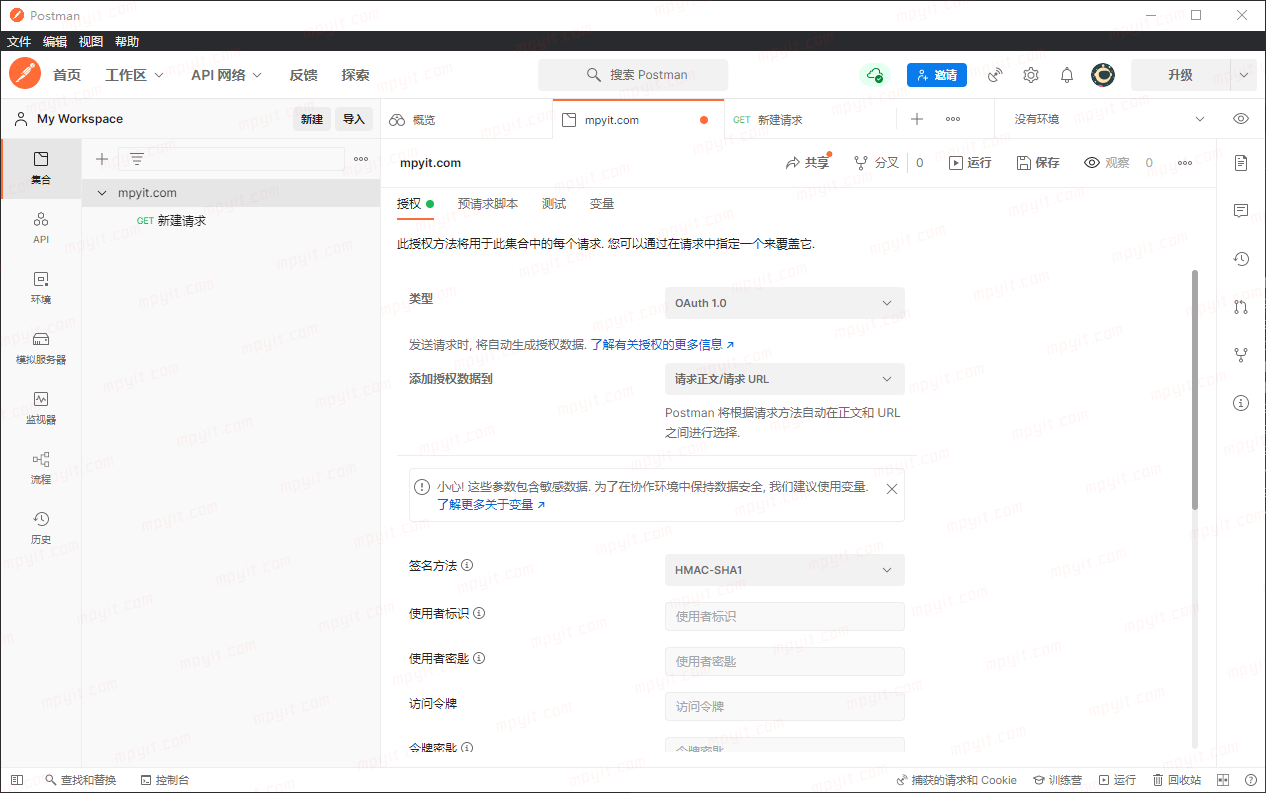
Task: Open the collection list three-dot options
Action: point(361,159)
